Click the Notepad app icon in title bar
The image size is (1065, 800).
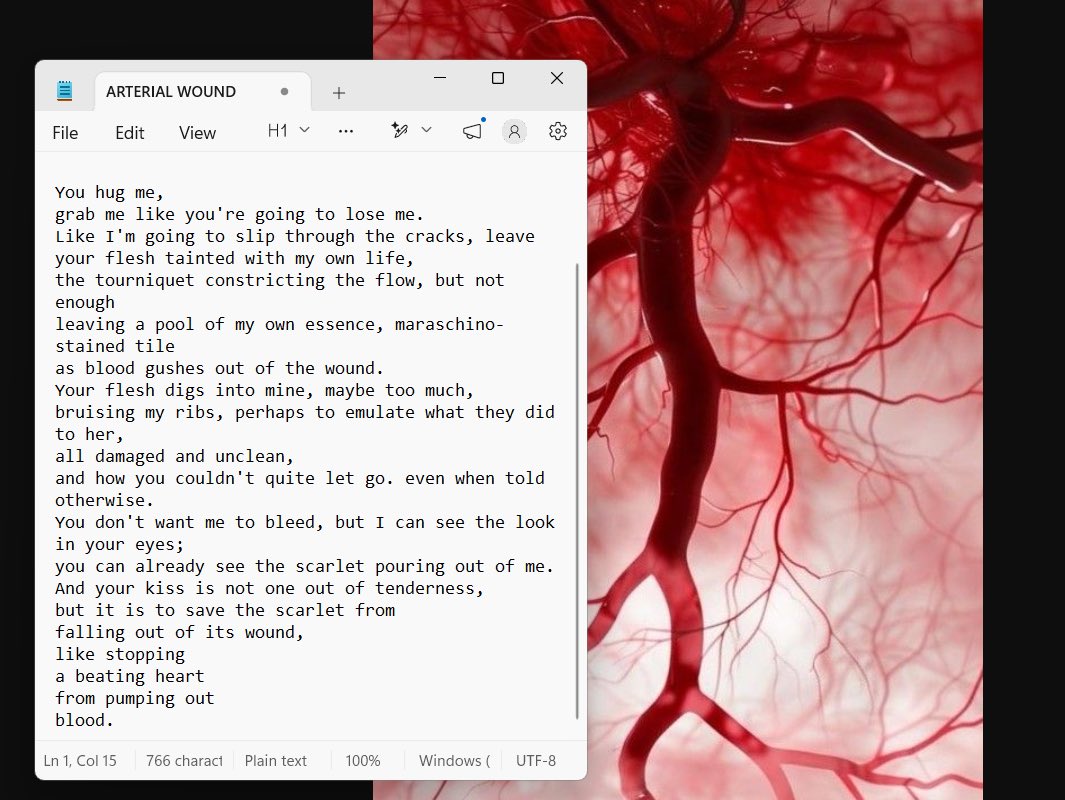65,91
